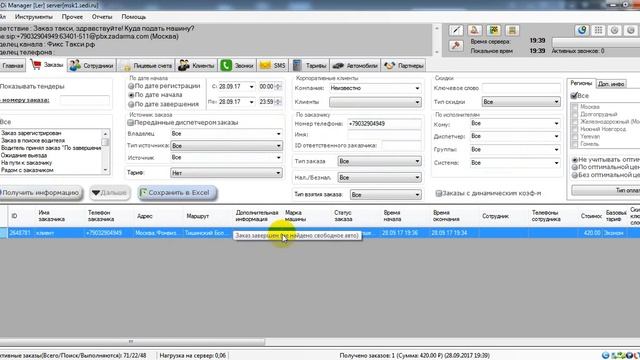Expand the Владелец dropdown
Screen dimensions: 640x360
pyautogui.click(x=278, y=133)
